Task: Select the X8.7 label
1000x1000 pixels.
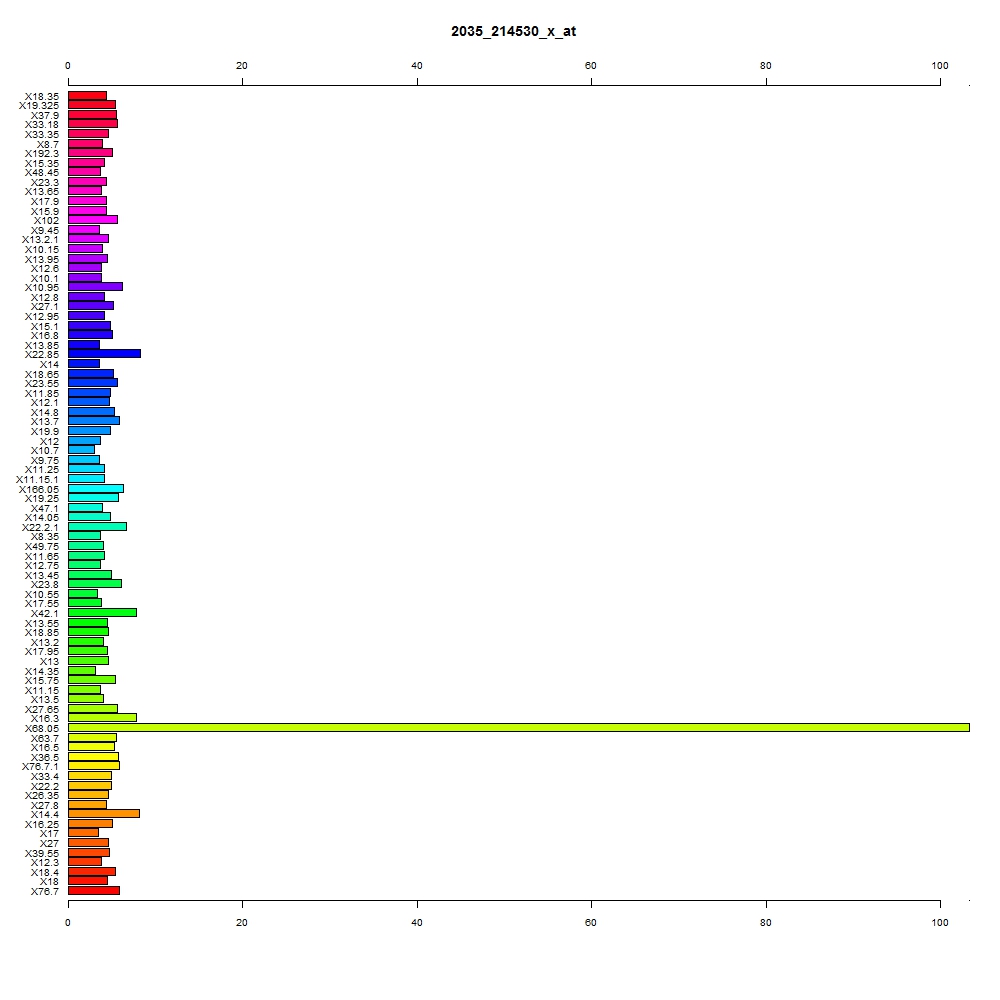Action: pos(48,144)
